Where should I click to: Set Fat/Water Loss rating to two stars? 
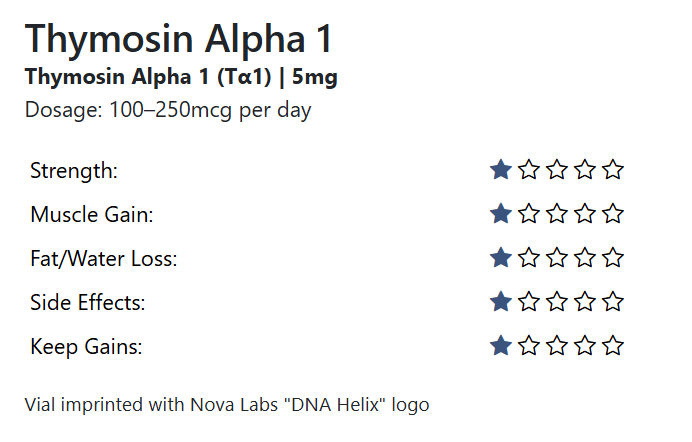(x=529, y=258)
